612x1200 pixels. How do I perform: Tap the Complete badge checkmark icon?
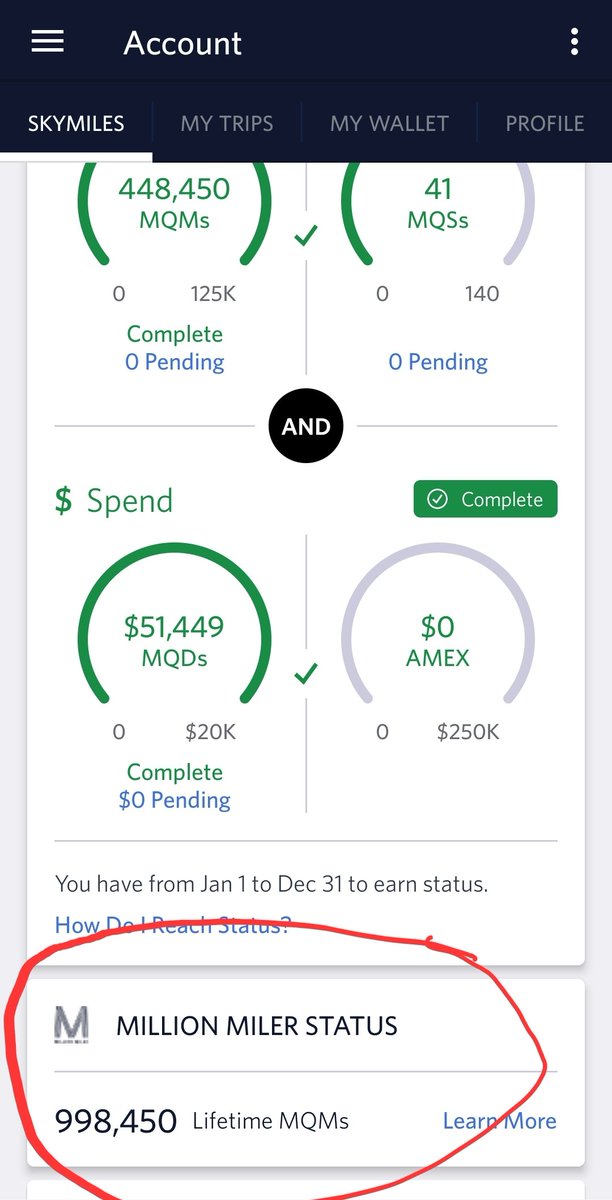coord(437,499)
